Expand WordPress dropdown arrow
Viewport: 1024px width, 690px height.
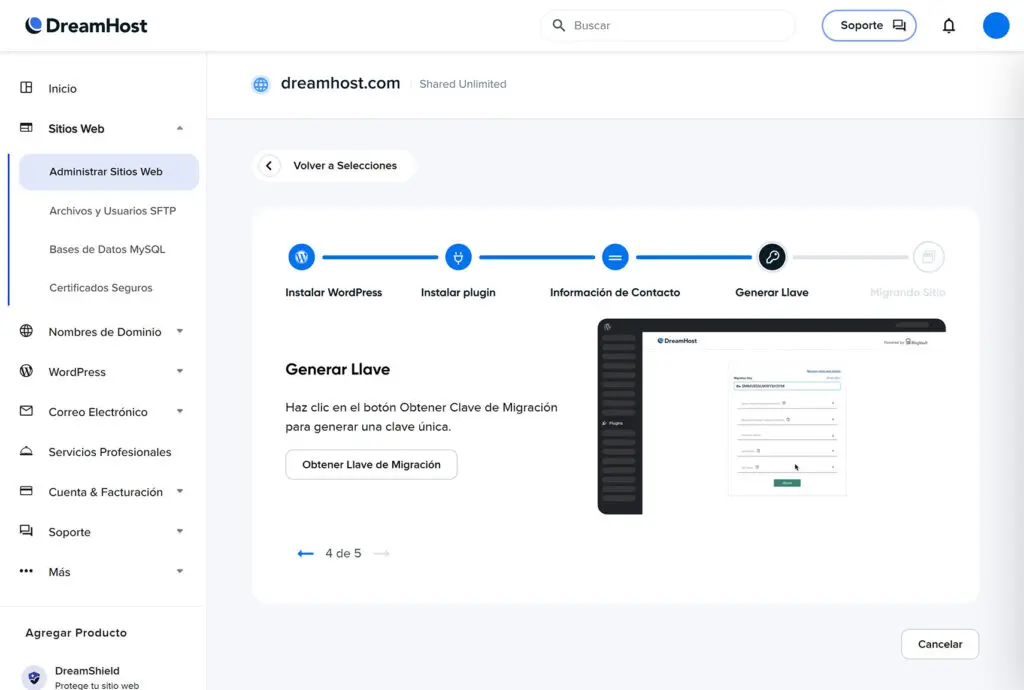click(180, 371)
